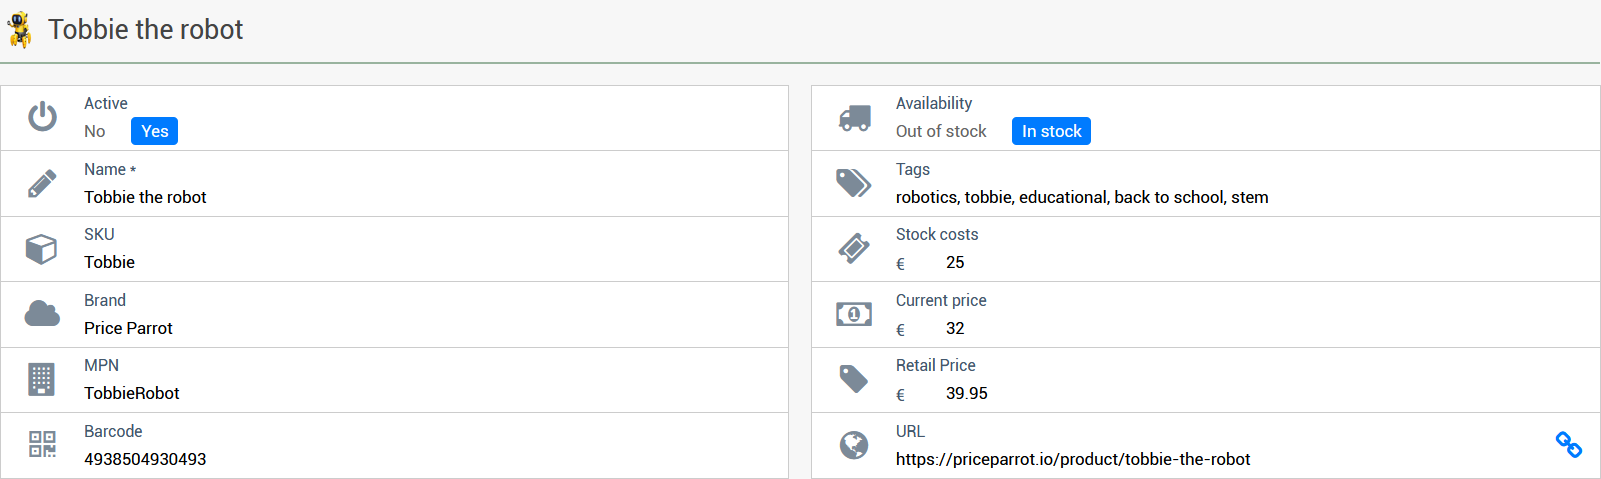
Task: Click the pencil icon next to Name
Action: tap(42, 183)
